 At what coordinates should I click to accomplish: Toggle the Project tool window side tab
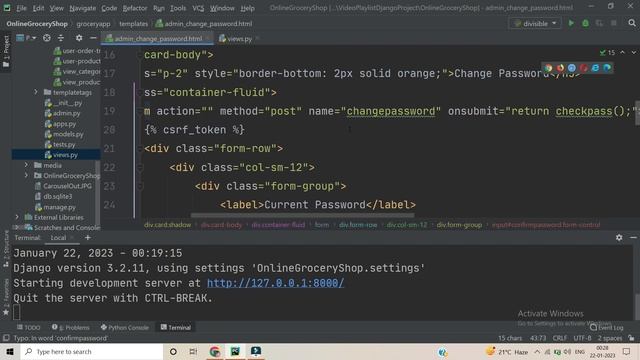(x=6, y=51)
